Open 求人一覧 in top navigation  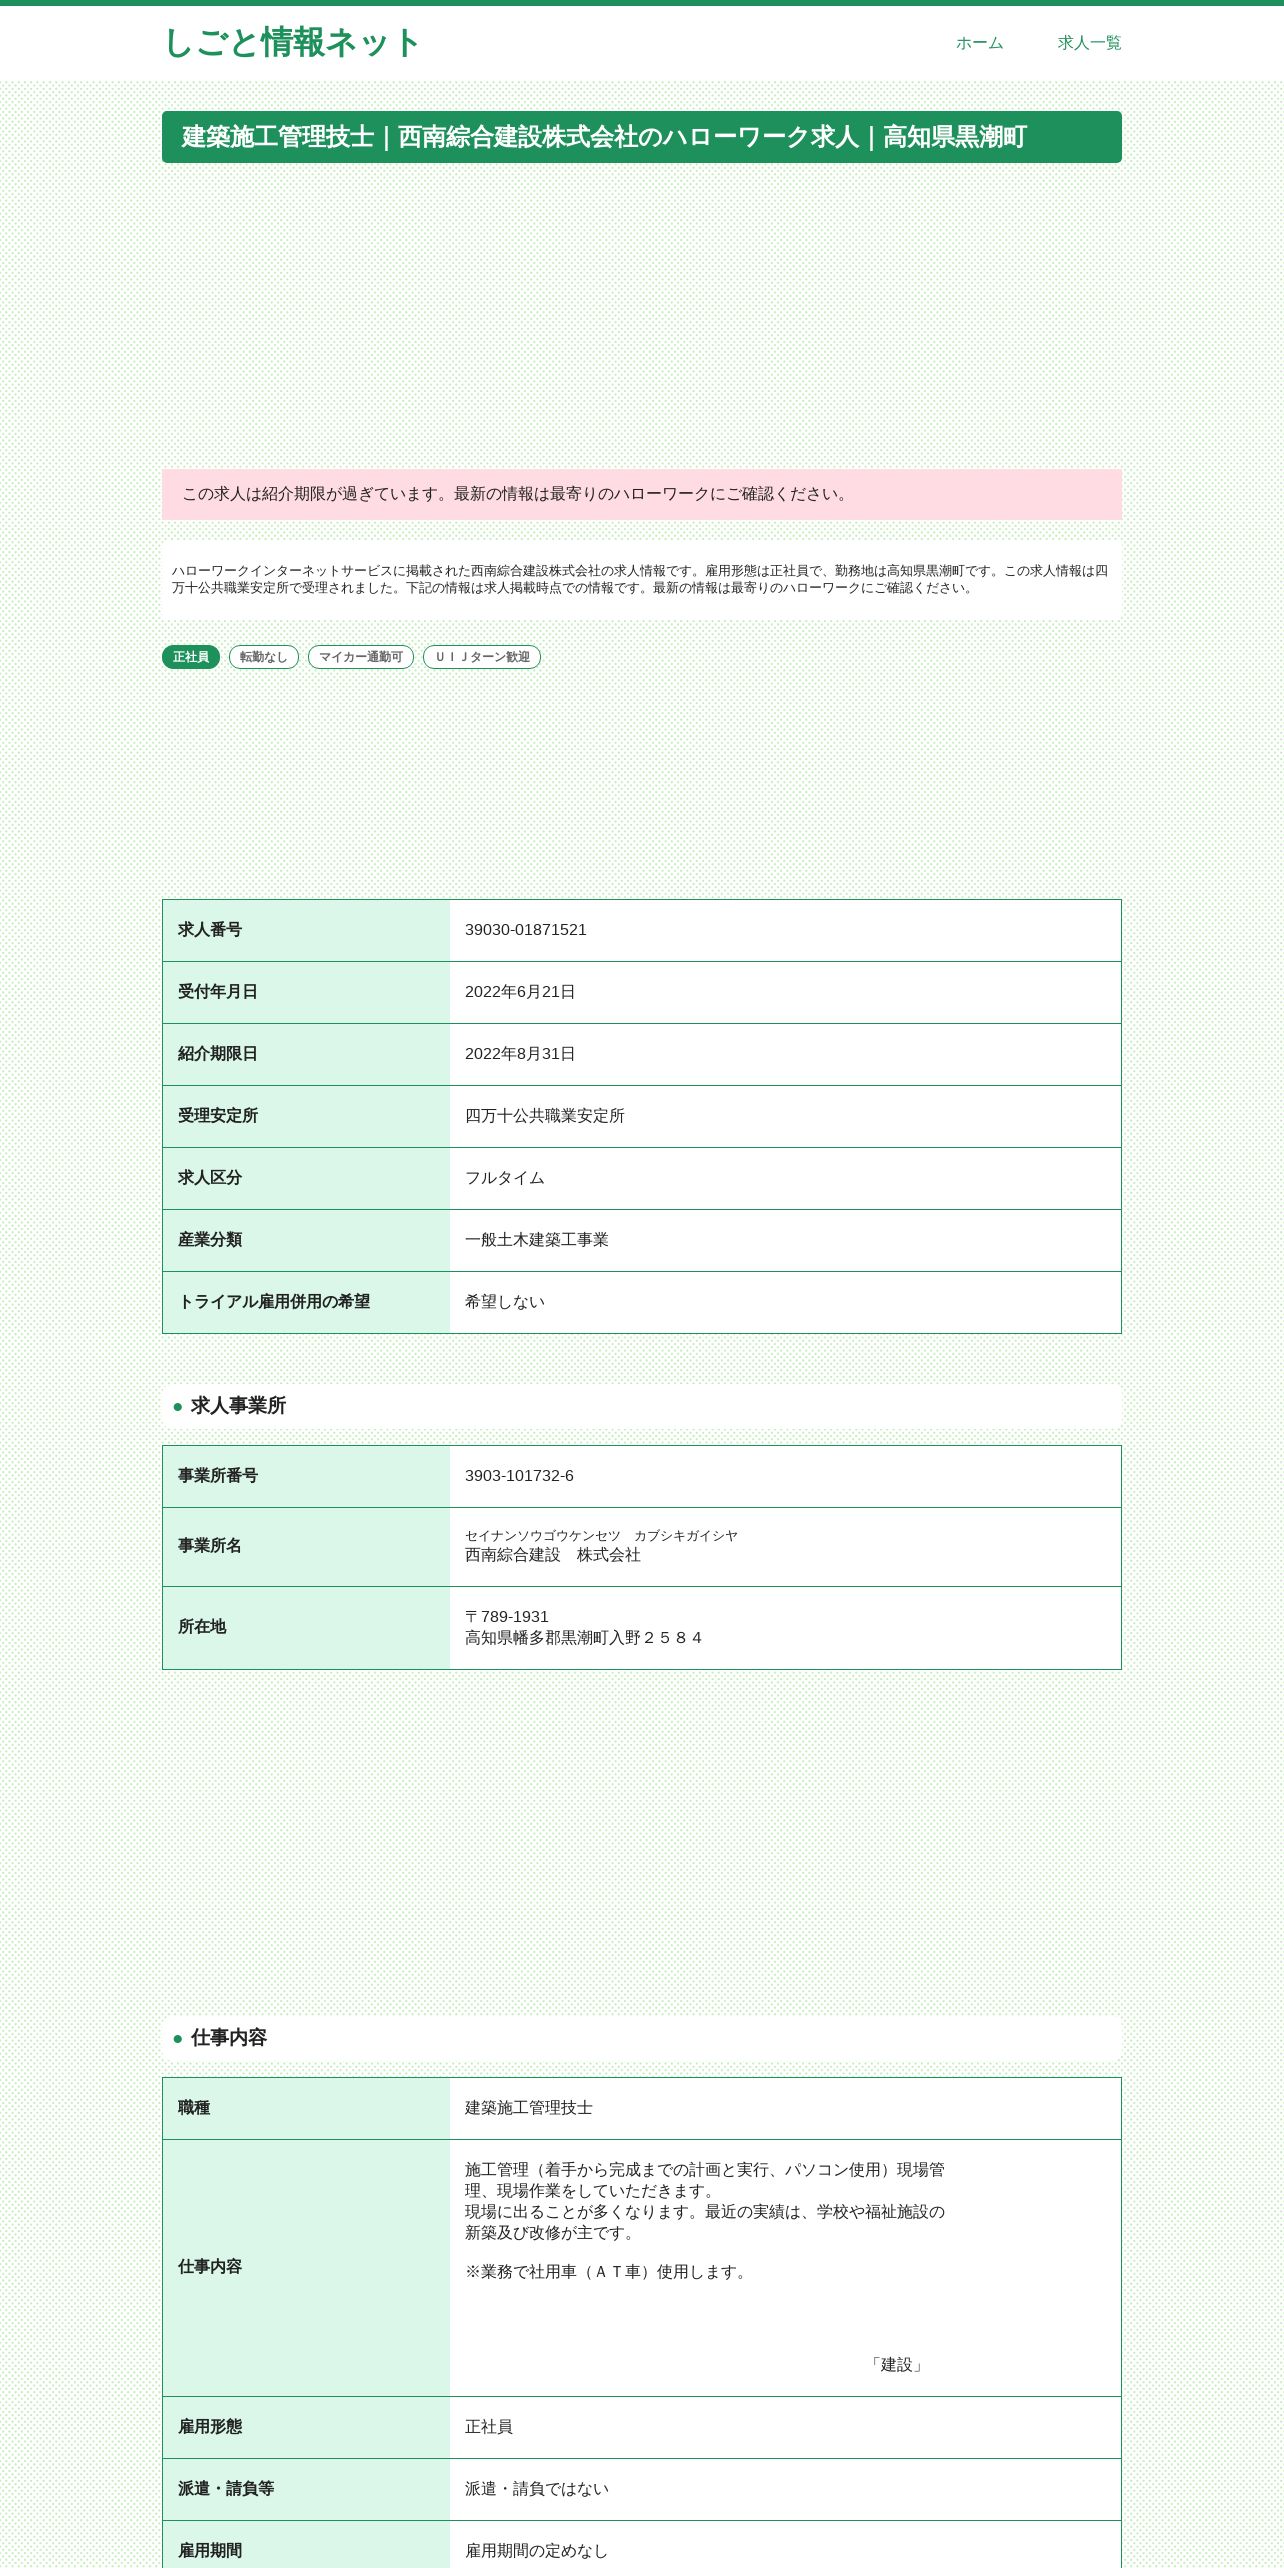1089,43
